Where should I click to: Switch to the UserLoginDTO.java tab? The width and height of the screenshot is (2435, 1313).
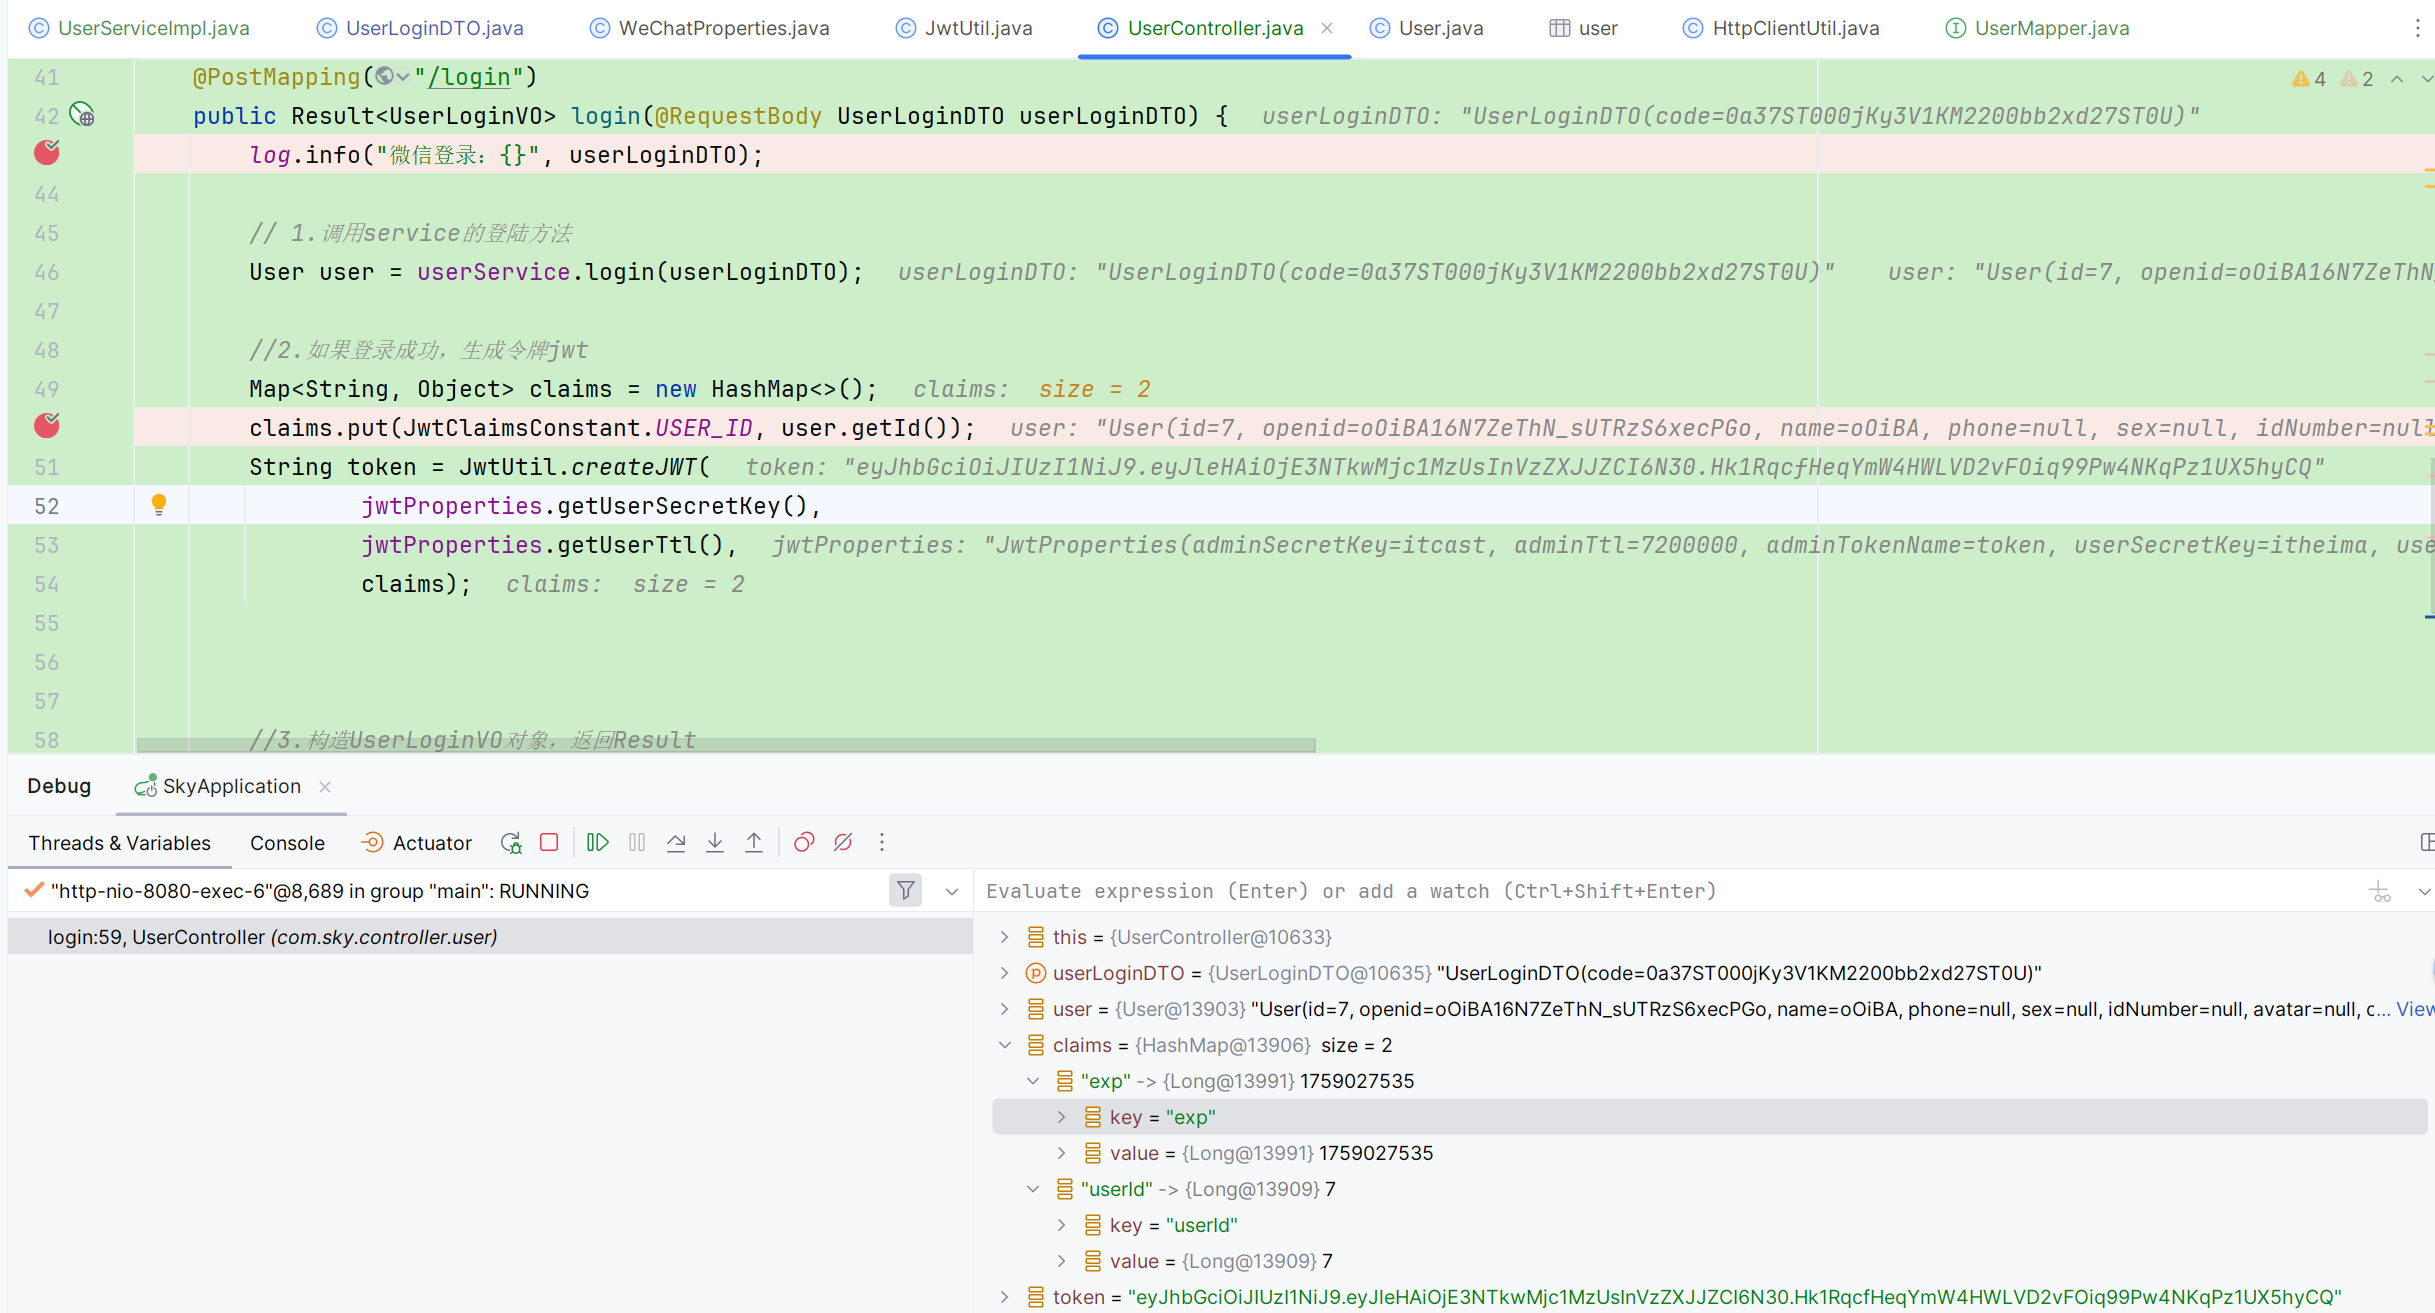point(421,28)
